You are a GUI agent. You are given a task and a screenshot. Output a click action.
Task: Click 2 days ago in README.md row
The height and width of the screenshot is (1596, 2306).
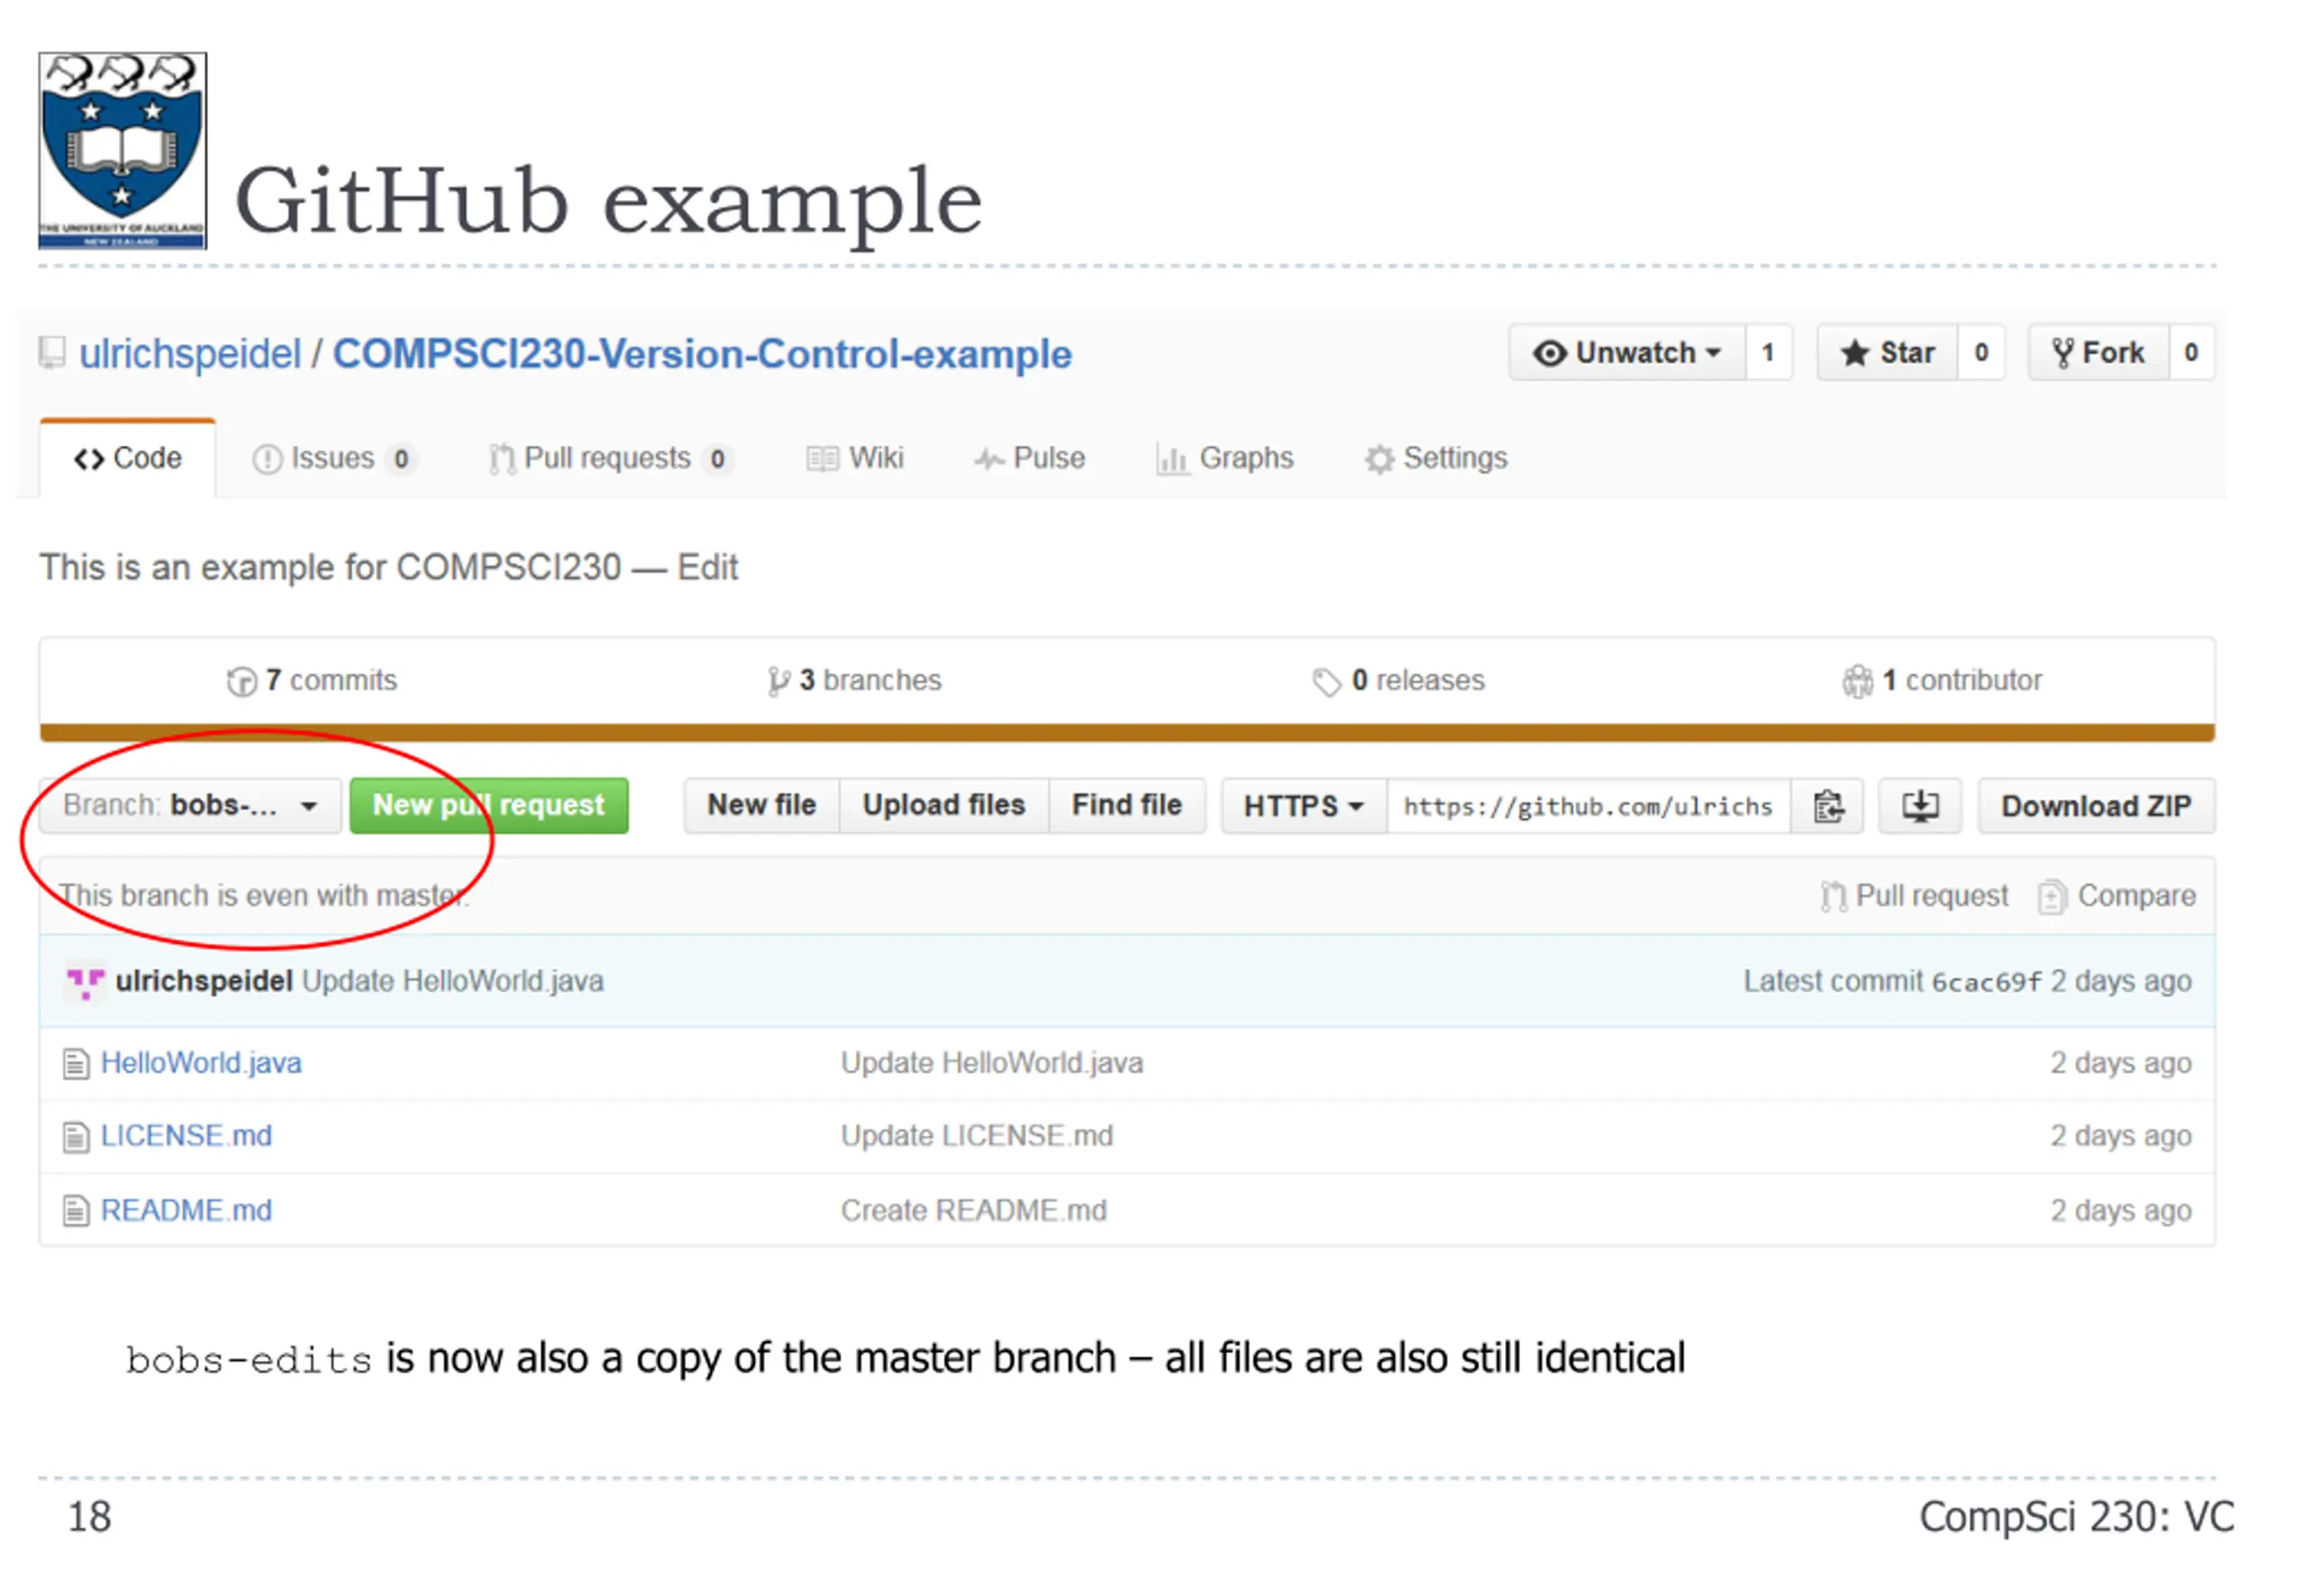point(2120,1211)
